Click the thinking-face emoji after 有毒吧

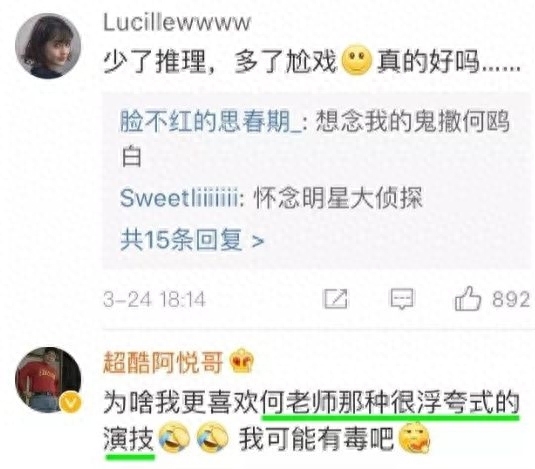click(x=415, y=437)
